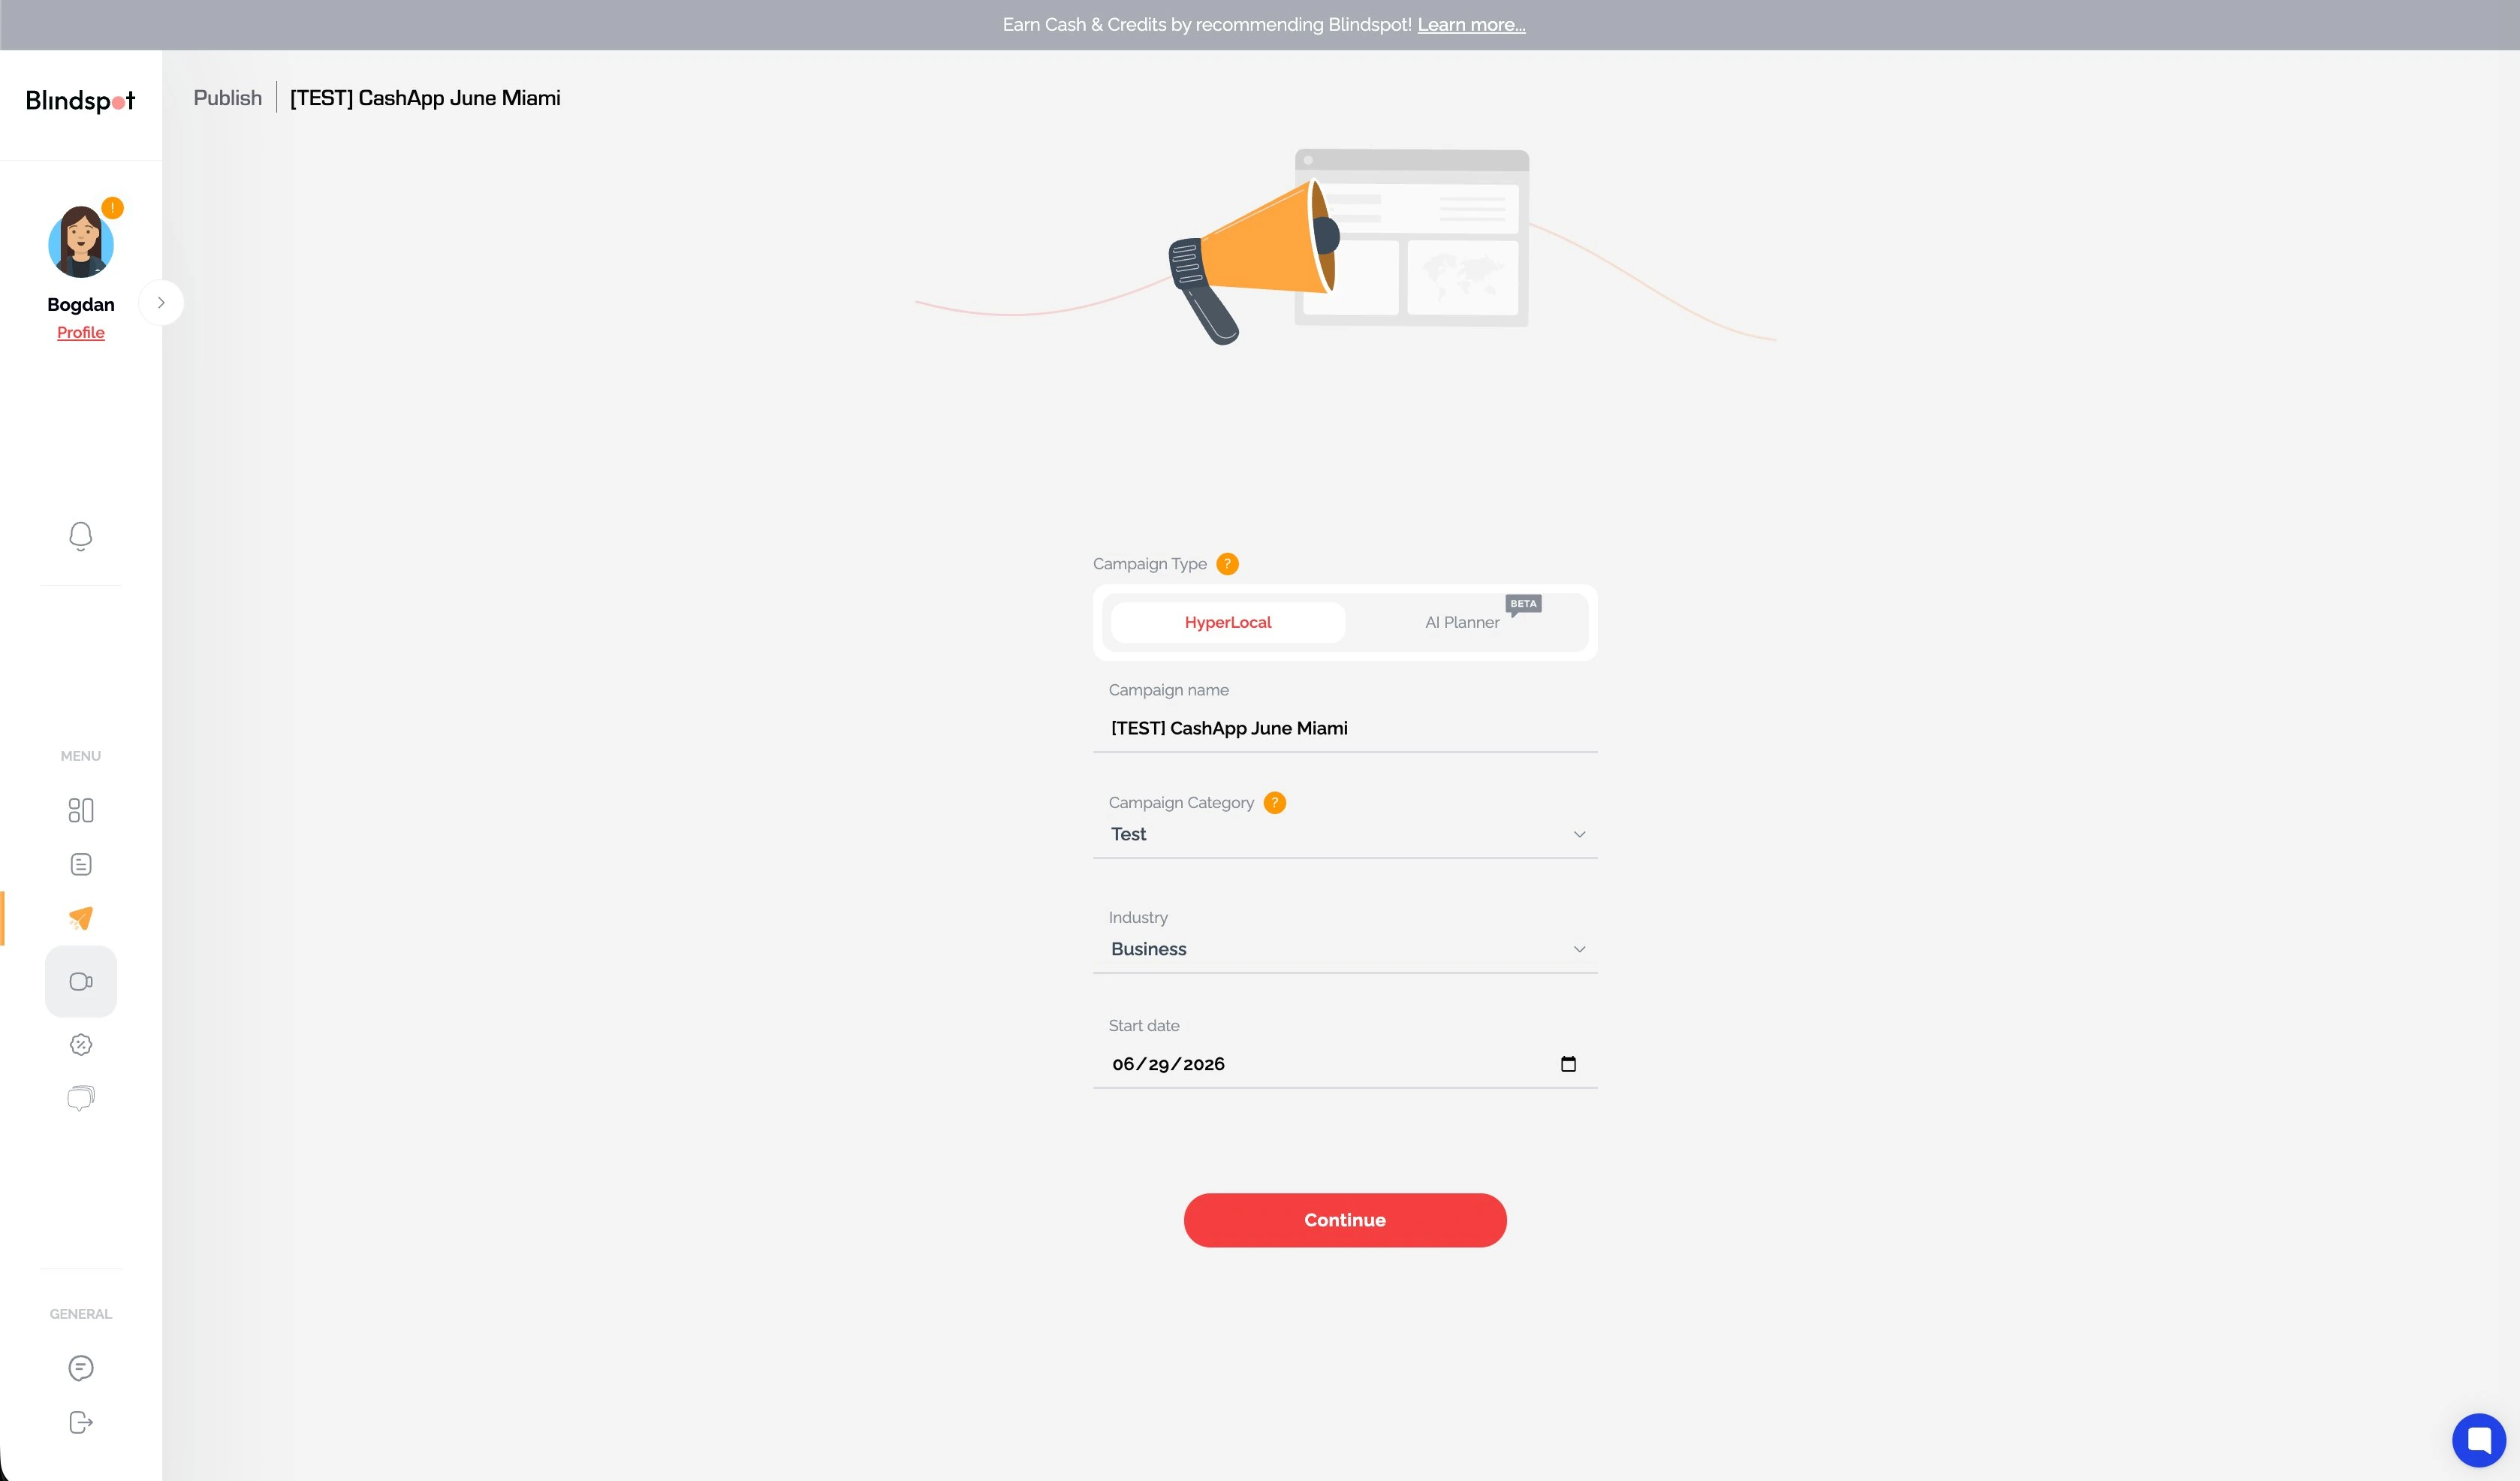The width and height of the screenshot is (2520, 1481).
Task: Open the chat message icon under General
Action: click(81, 1368)
